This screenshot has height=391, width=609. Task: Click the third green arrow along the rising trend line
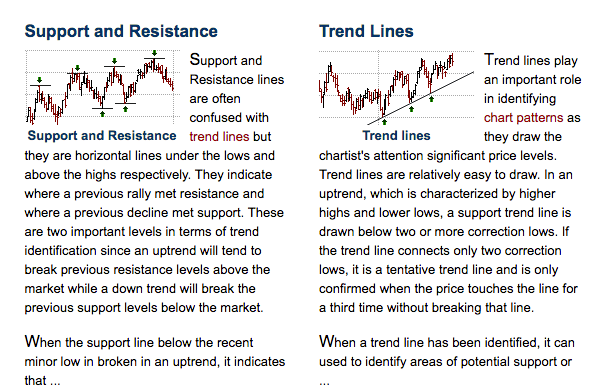(431, 99)
